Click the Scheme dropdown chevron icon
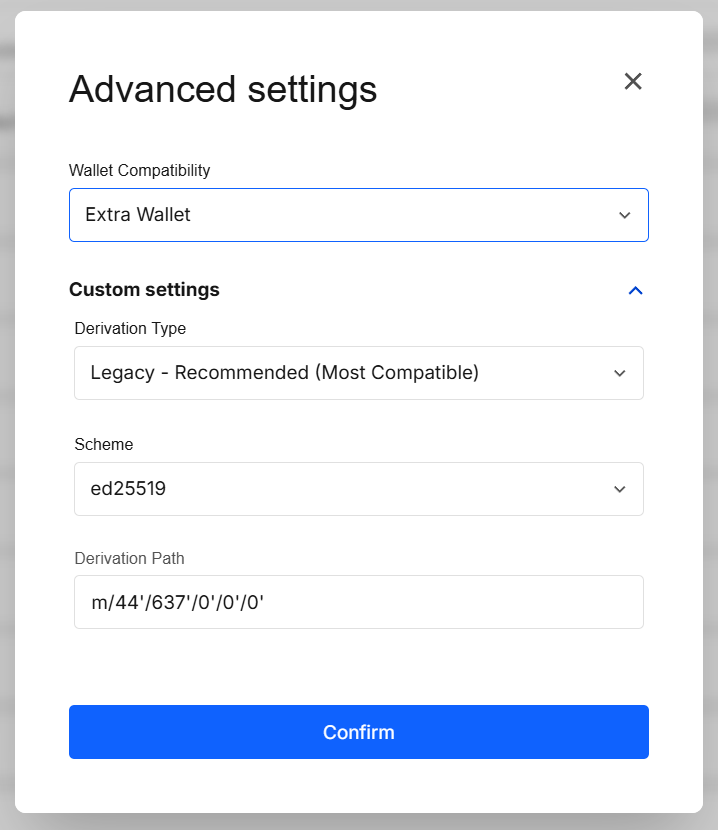 [619, 489]
